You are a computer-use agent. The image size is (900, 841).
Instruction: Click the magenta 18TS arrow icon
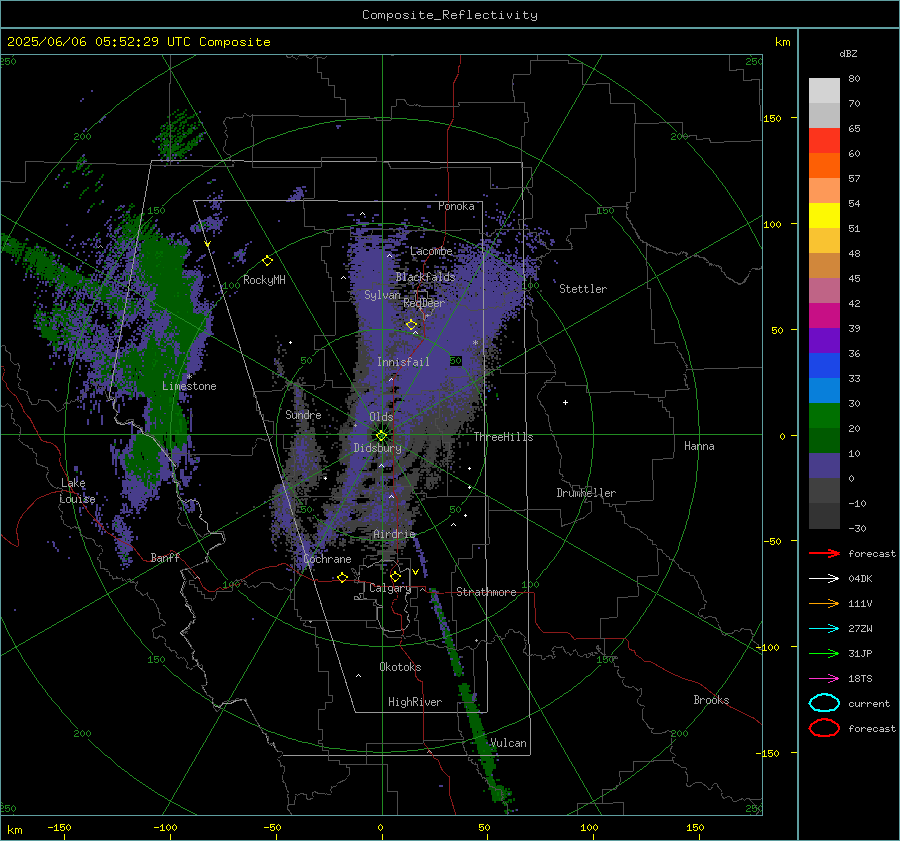[x=824, y=679]
